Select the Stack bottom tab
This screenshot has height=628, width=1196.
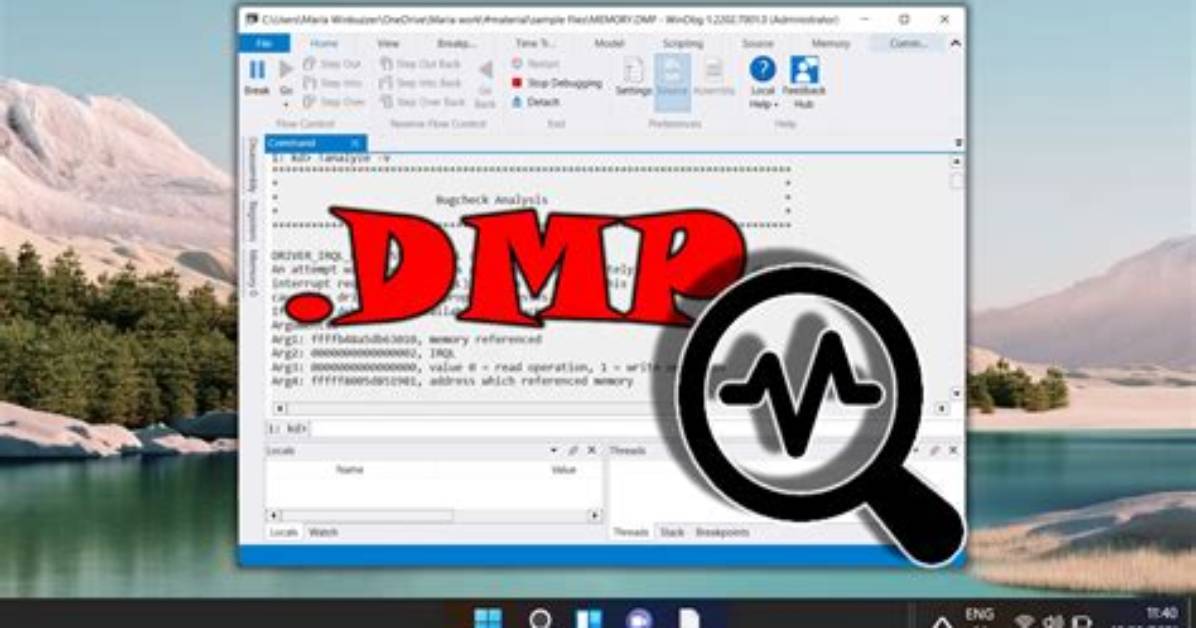pos(672,533)
